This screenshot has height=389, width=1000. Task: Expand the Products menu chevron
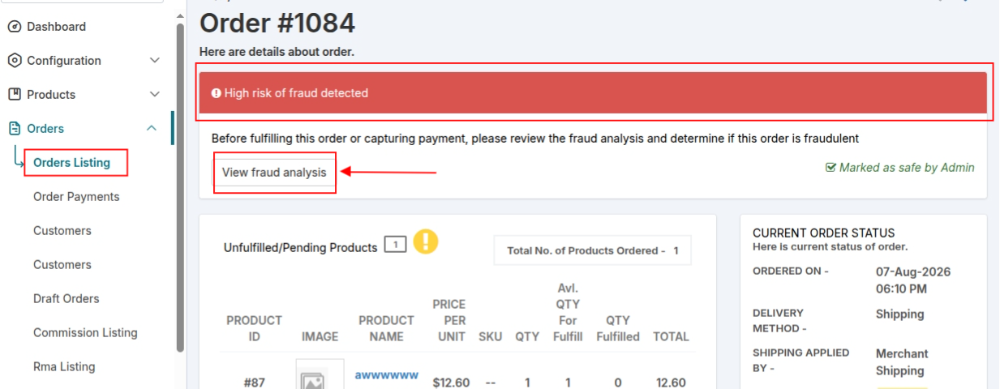coord(154,94)
